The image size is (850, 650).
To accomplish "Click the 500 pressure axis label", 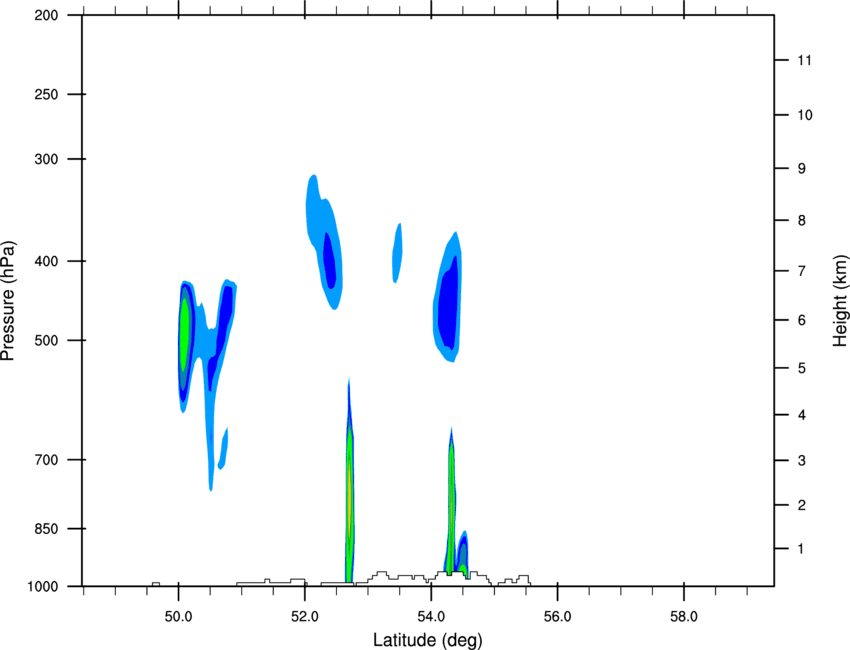I will click(x=46, y=340).
